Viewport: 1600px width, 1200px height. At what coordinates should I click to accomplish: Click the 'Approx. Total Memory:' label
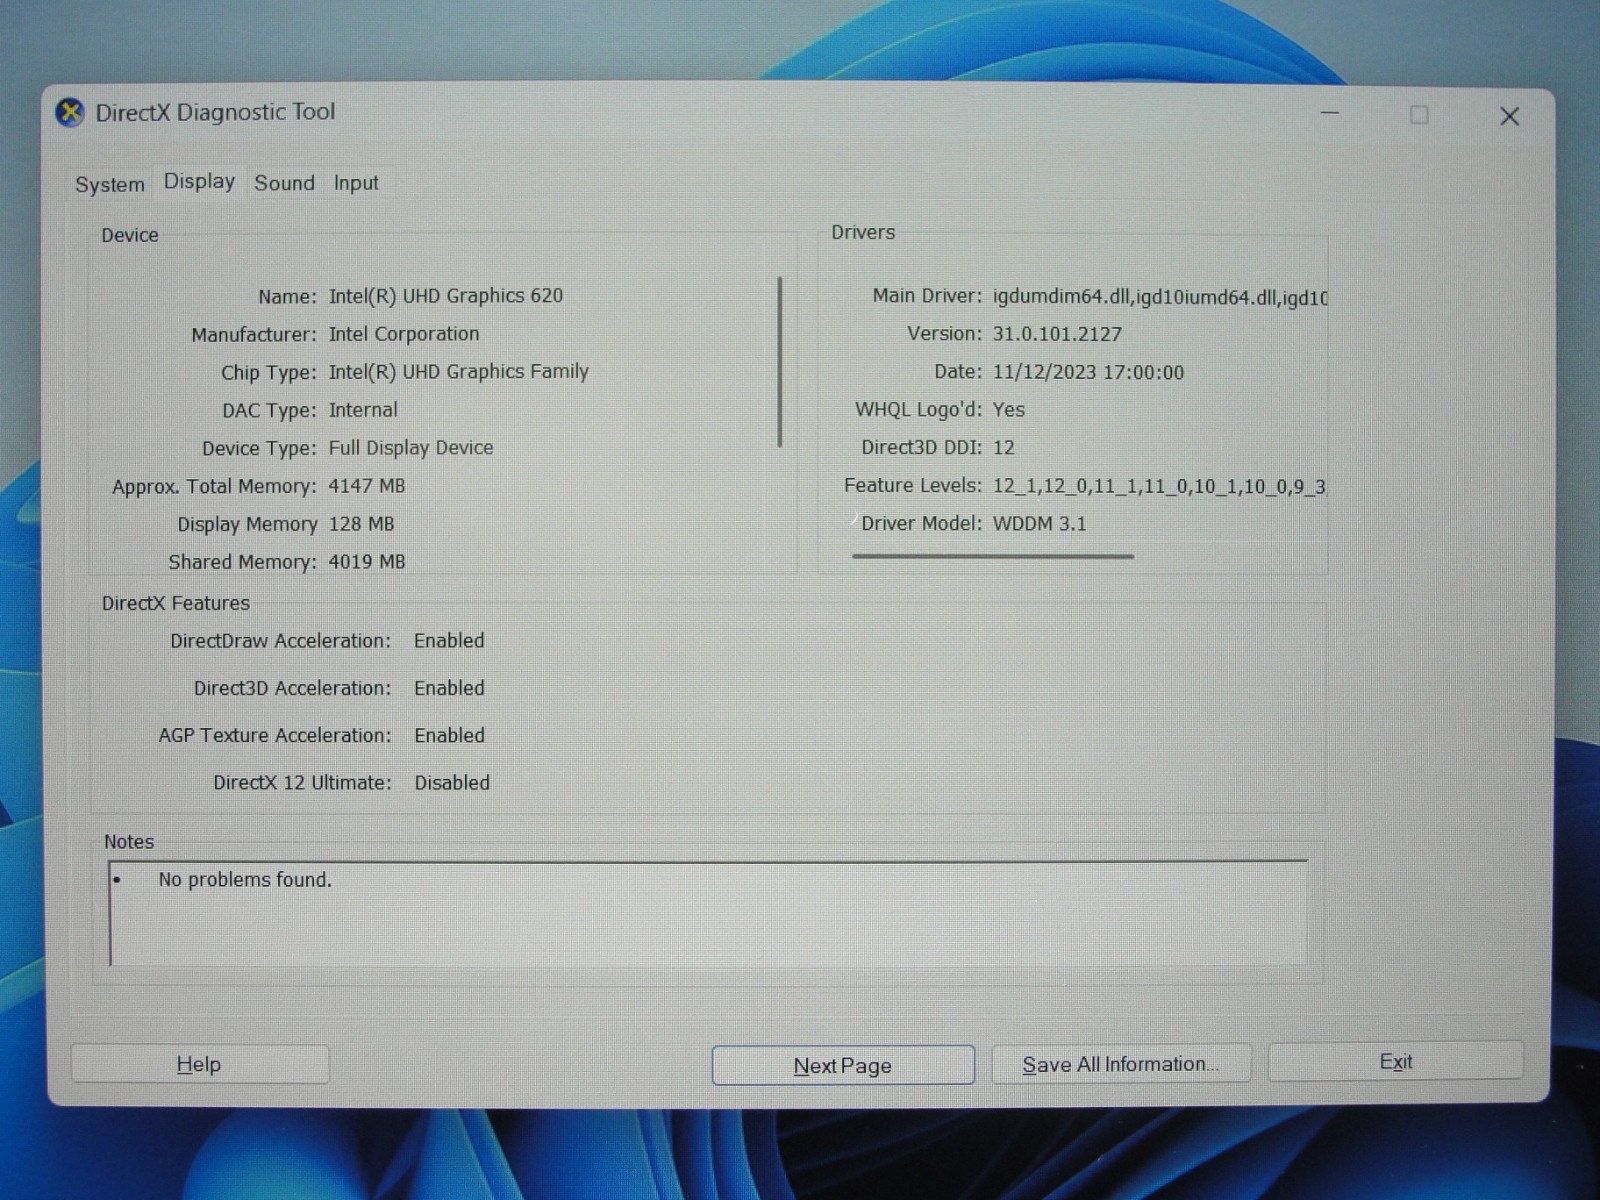pyautogui.click(x=214, y=486)
